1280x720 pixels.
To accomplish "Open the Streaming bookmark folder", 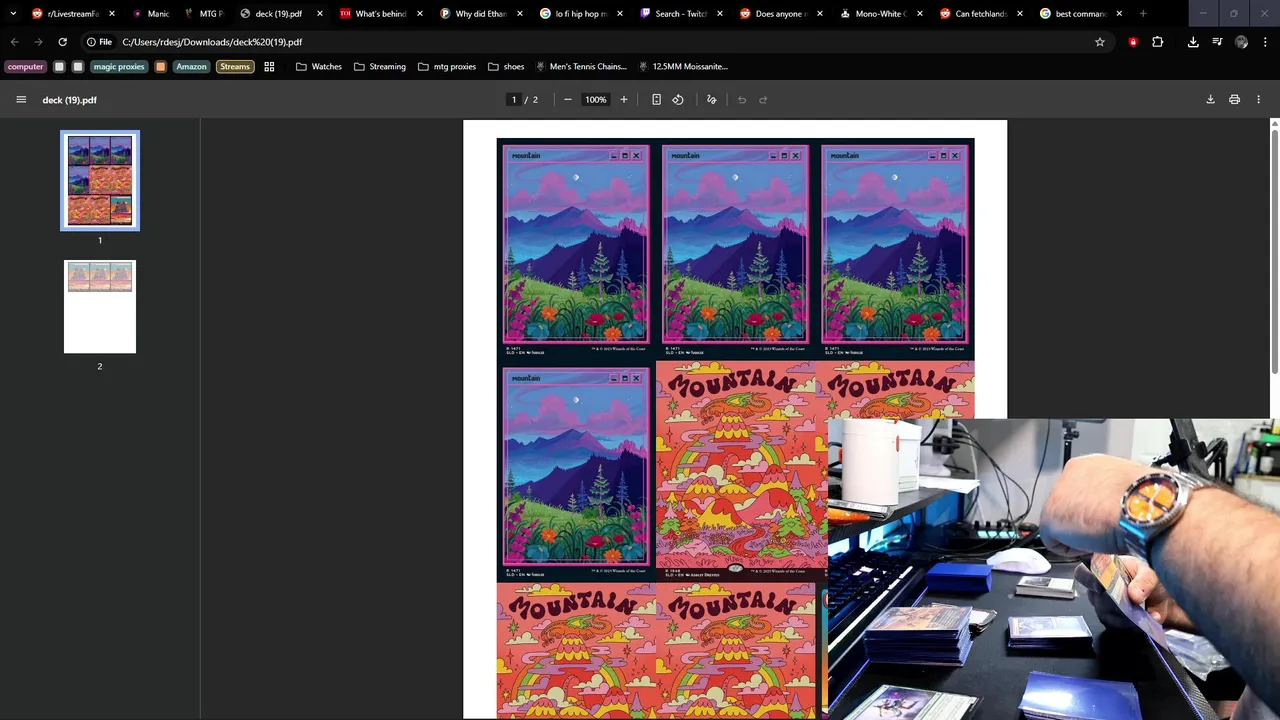I will pyautogui.click(x=380, y=67).
